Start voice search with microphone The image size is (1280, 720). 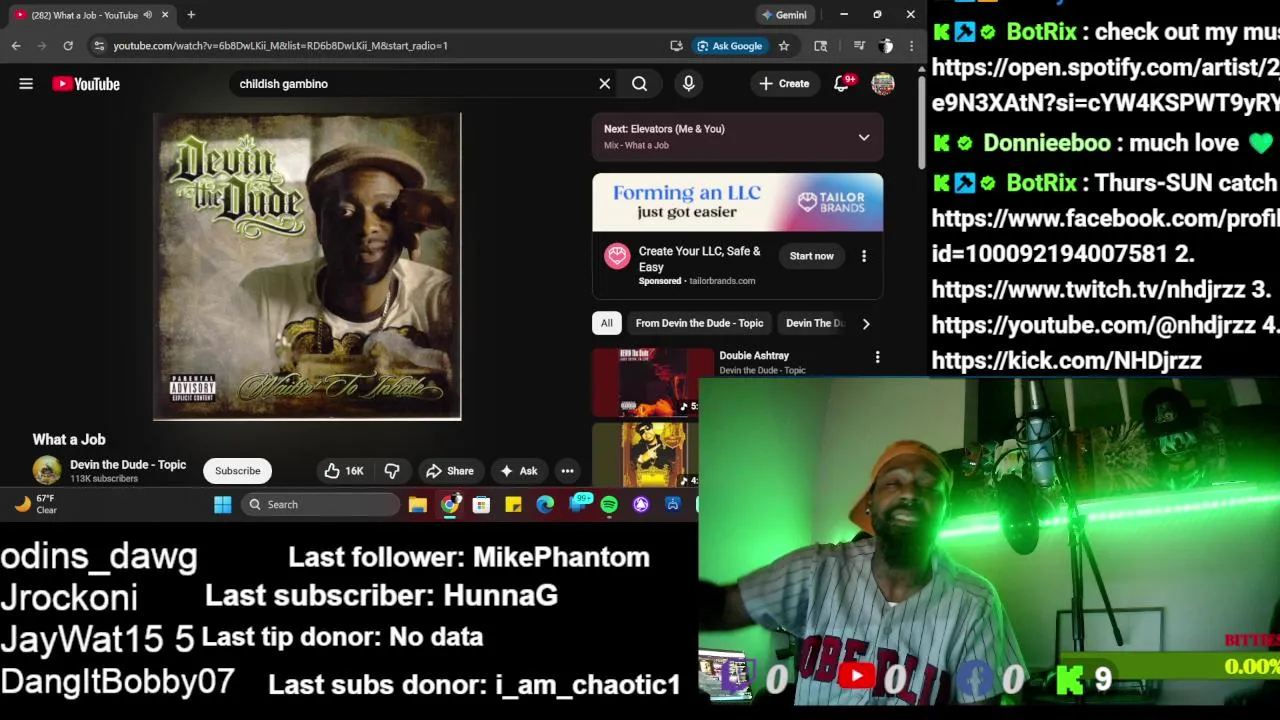click(689, 84)
